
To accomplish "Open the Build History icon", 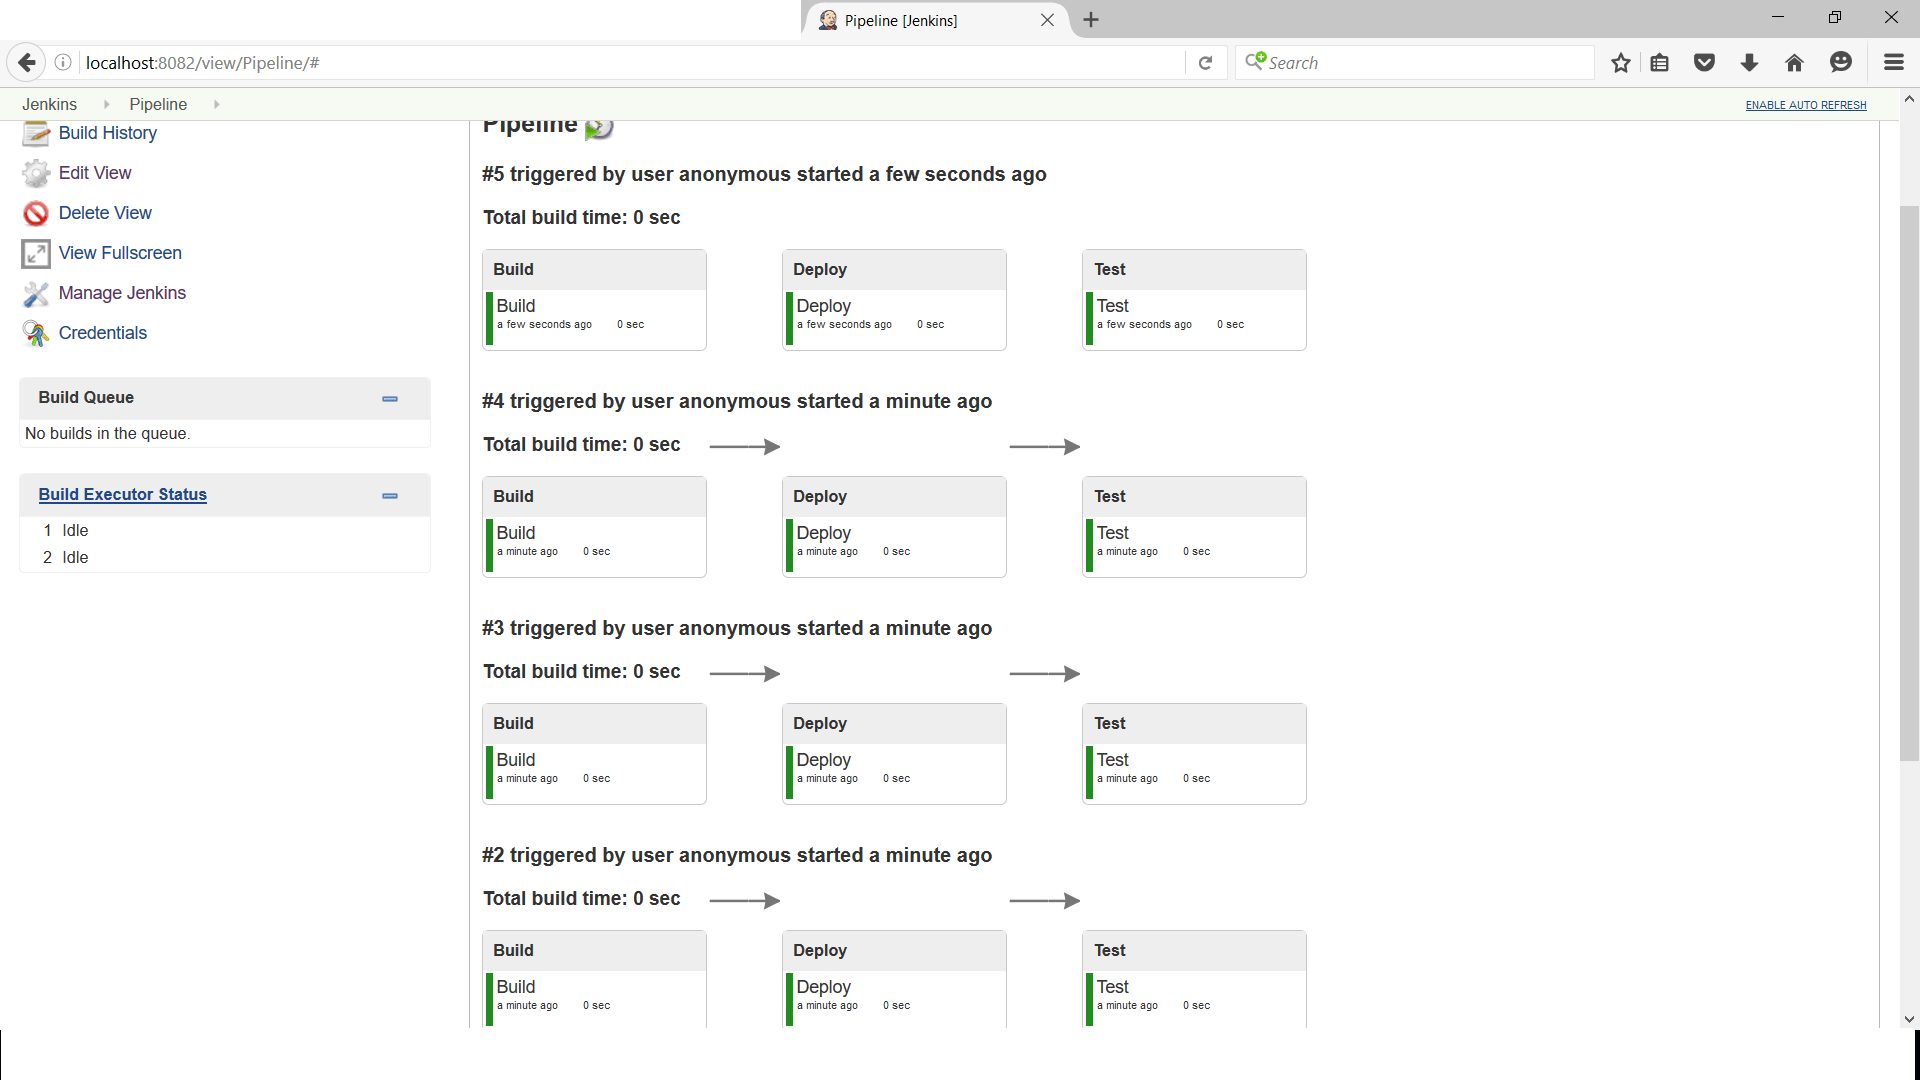I will click(36, 133).
